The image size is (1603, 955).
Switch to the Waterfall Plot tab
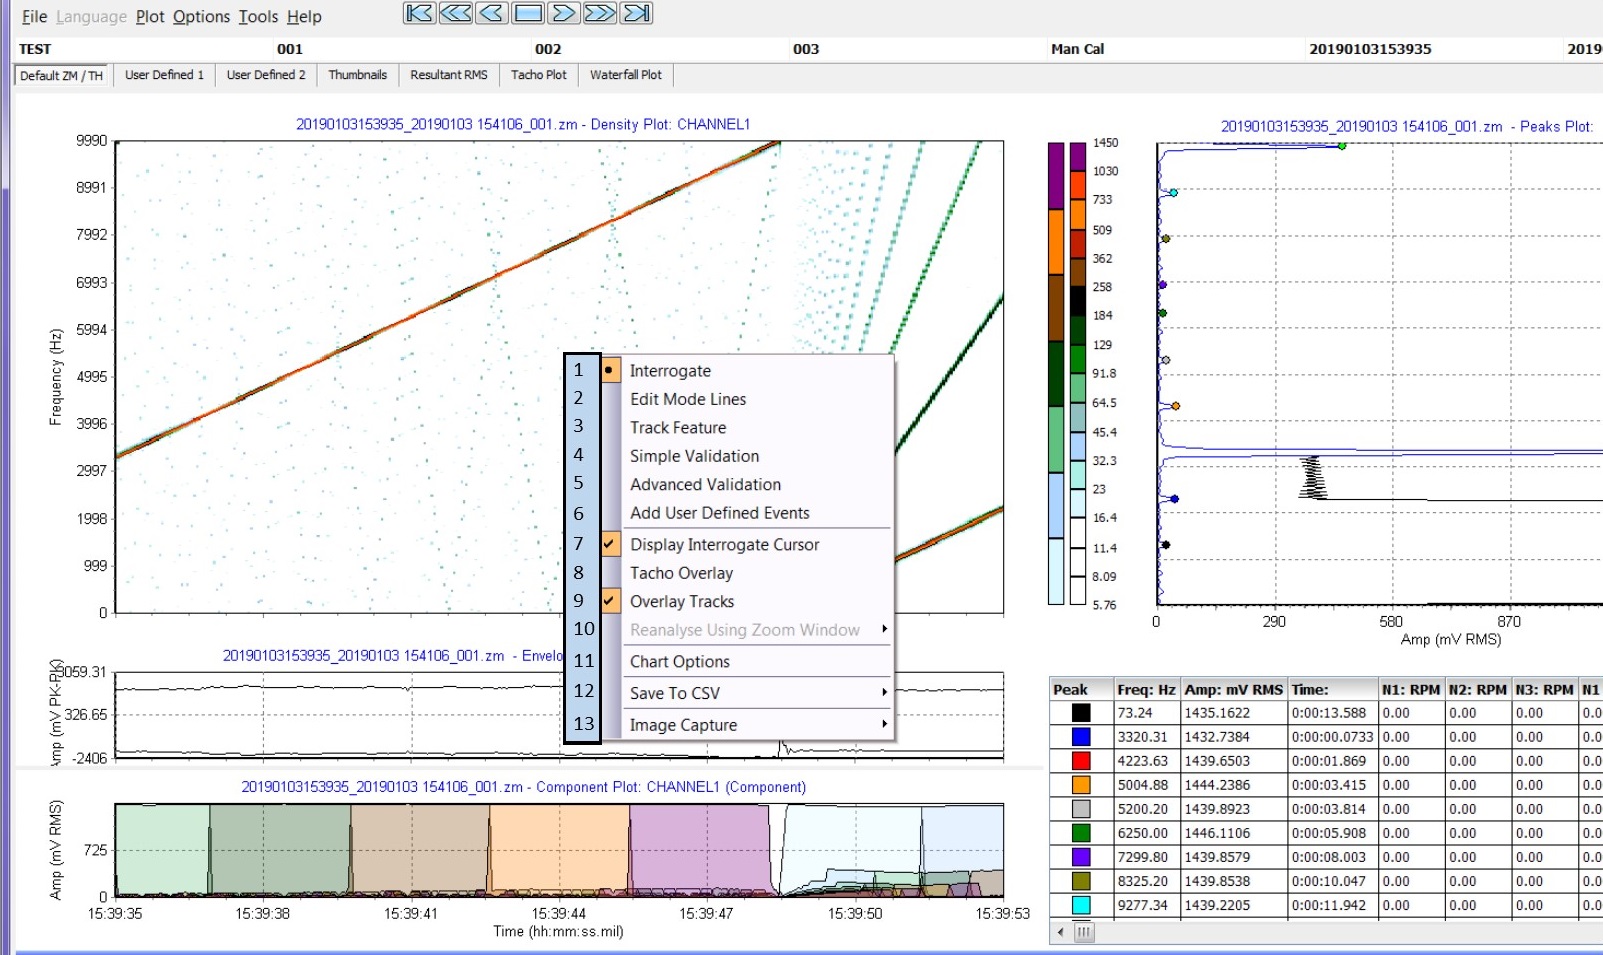[x=625, y=75]
